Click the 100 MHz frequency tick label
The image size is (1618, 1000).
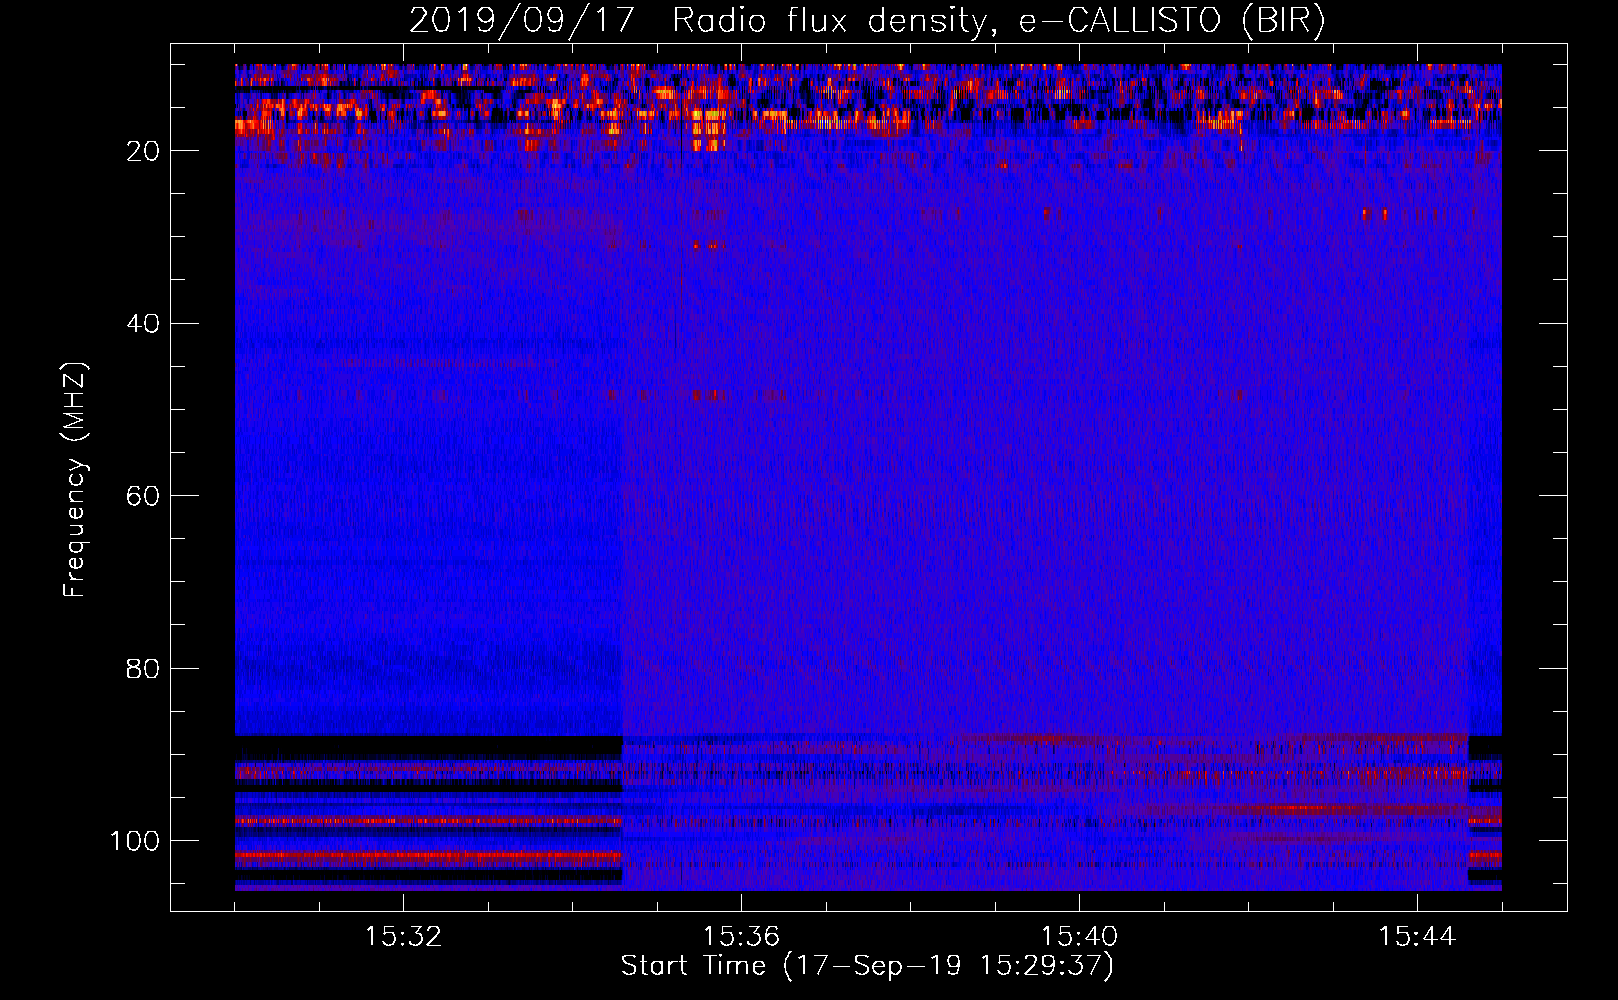coord(136,841)
